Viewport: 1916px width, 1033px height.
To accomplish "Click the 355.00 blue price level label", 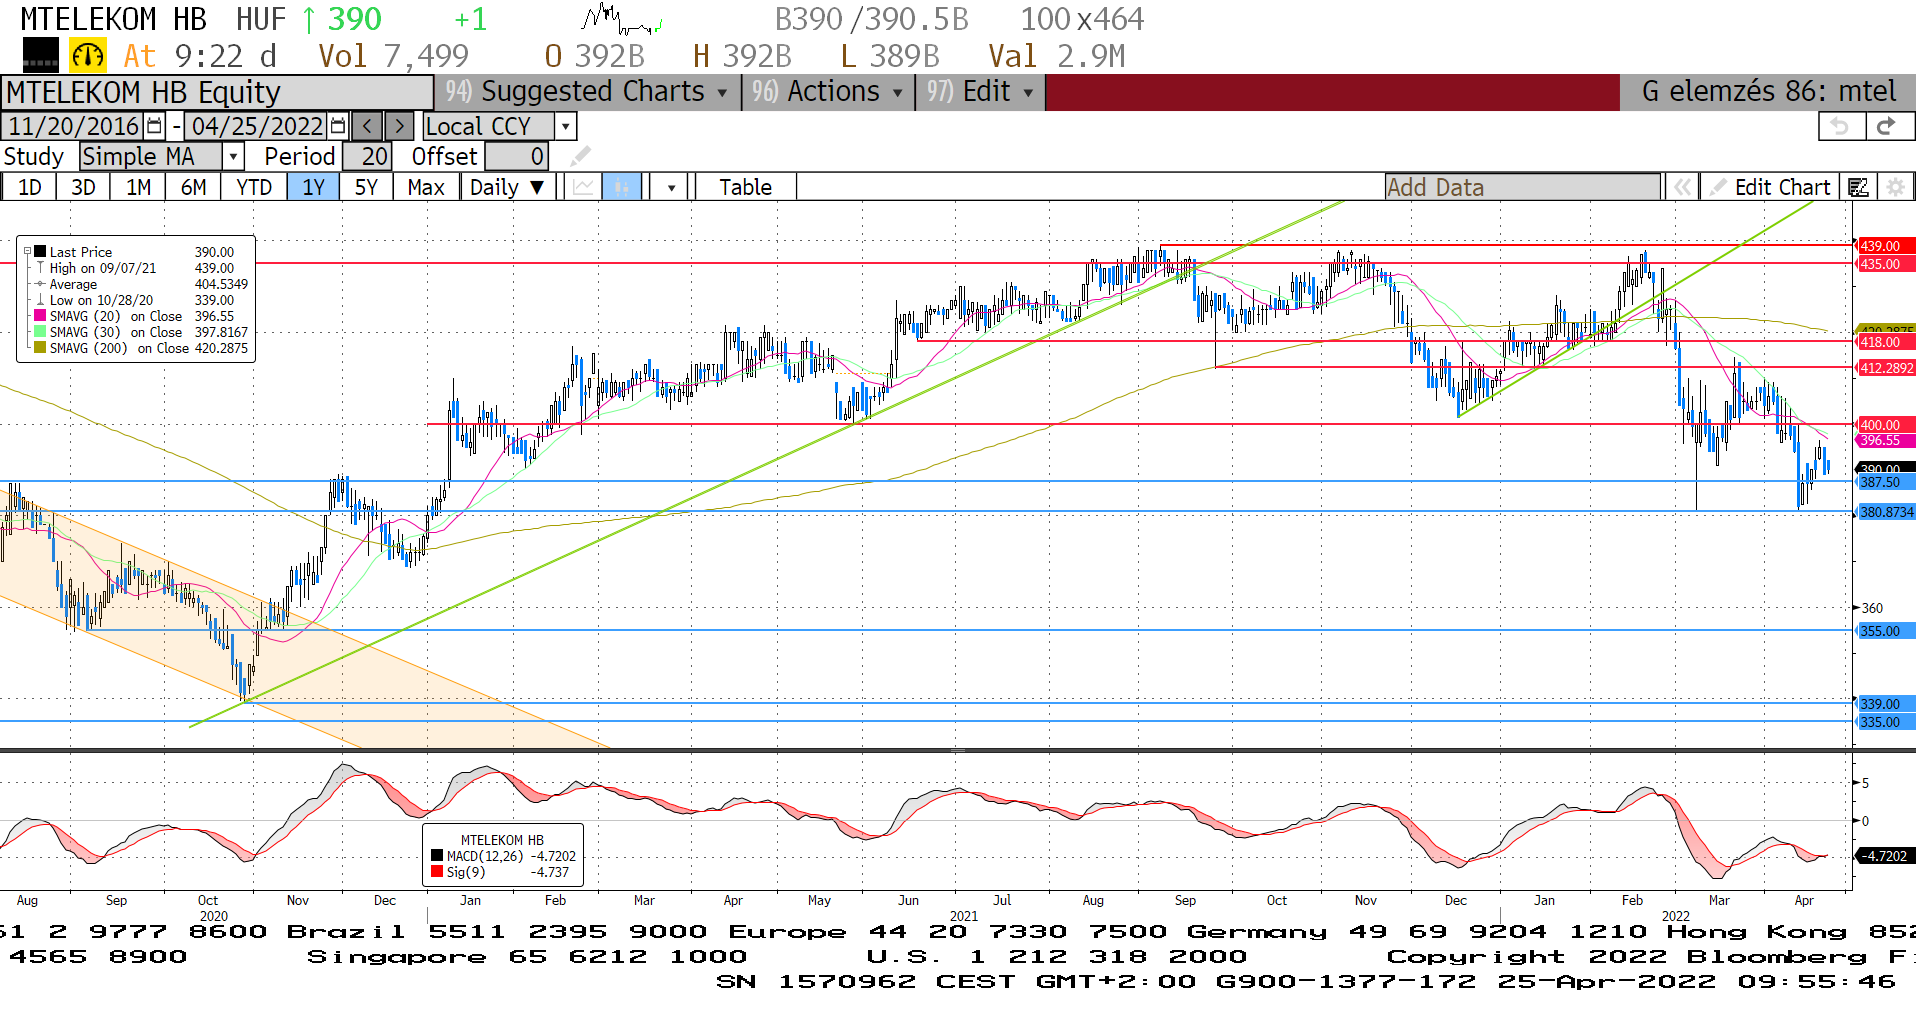I will click(1884, 631).
